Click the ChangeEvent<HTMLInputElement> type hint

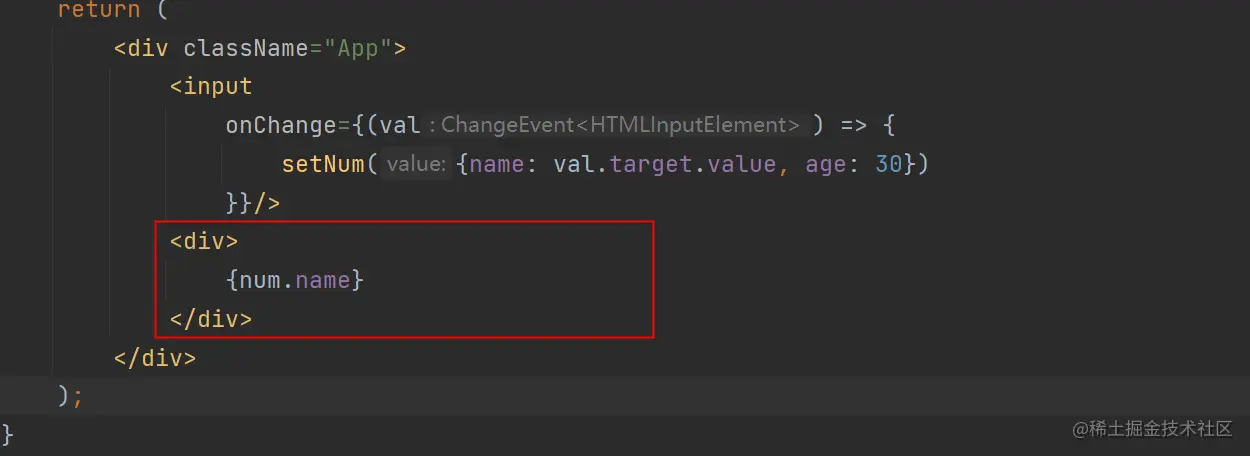click(x=620, y=125)
